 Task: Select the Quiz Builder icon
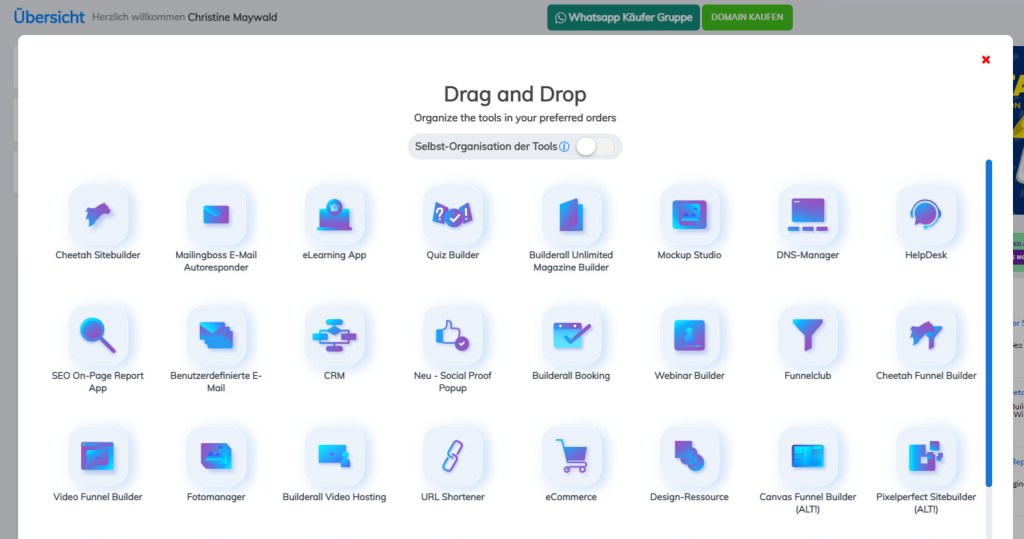[x=452, y=214]
